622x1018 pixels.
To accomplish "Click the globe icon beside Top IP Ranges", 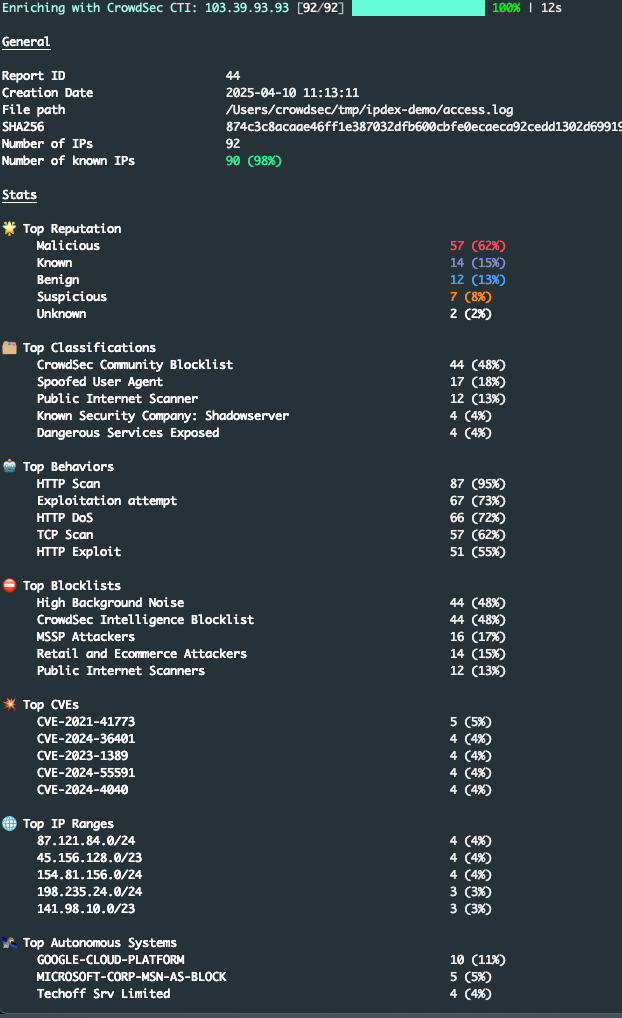I will 9,824.
